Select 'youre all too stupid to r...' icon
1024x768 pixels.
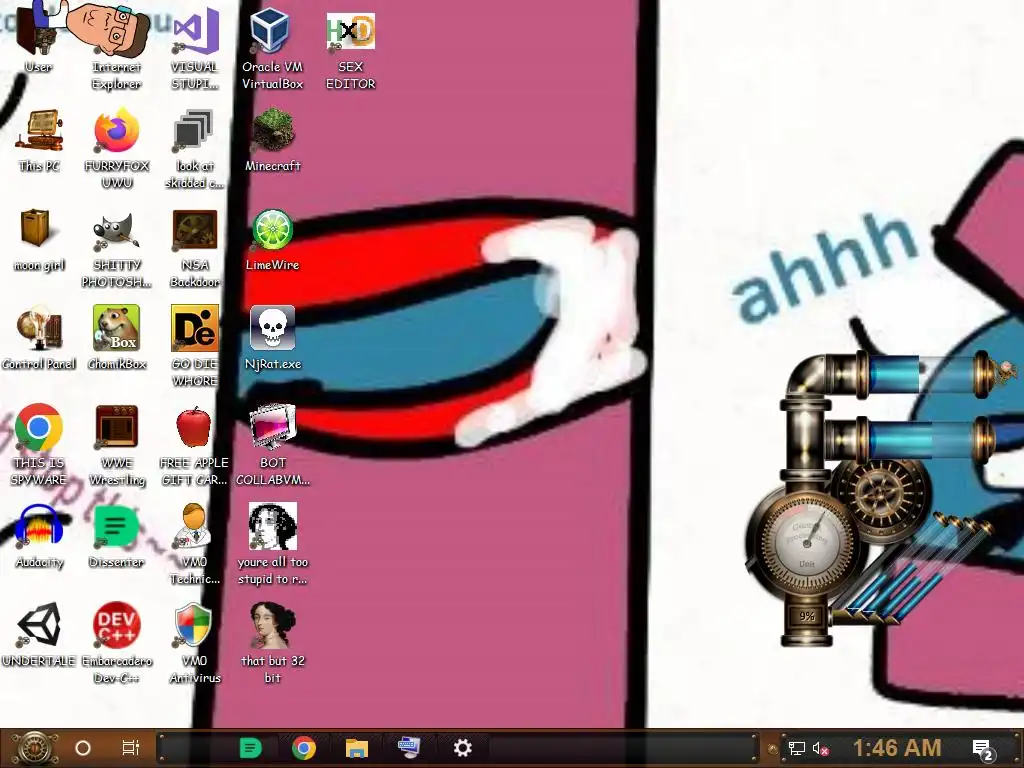[272, 545]
